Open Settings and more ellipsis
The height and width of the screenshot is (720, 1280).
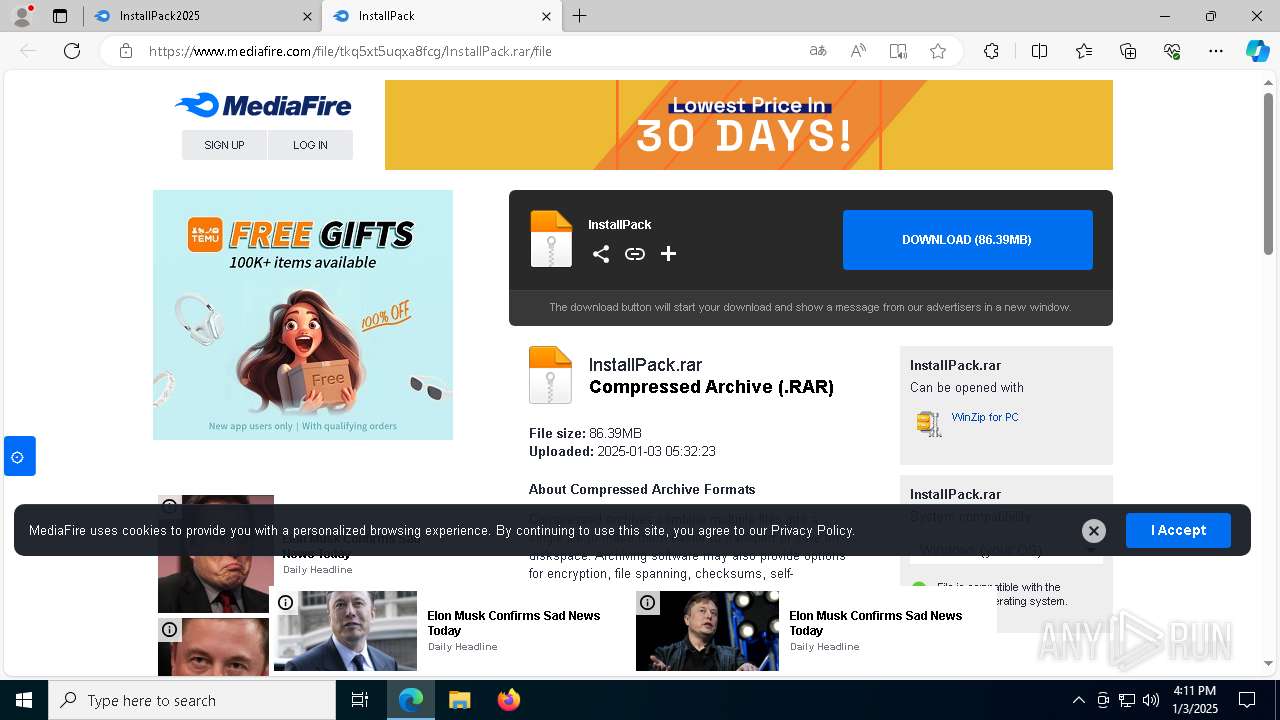click(1216, 51)
